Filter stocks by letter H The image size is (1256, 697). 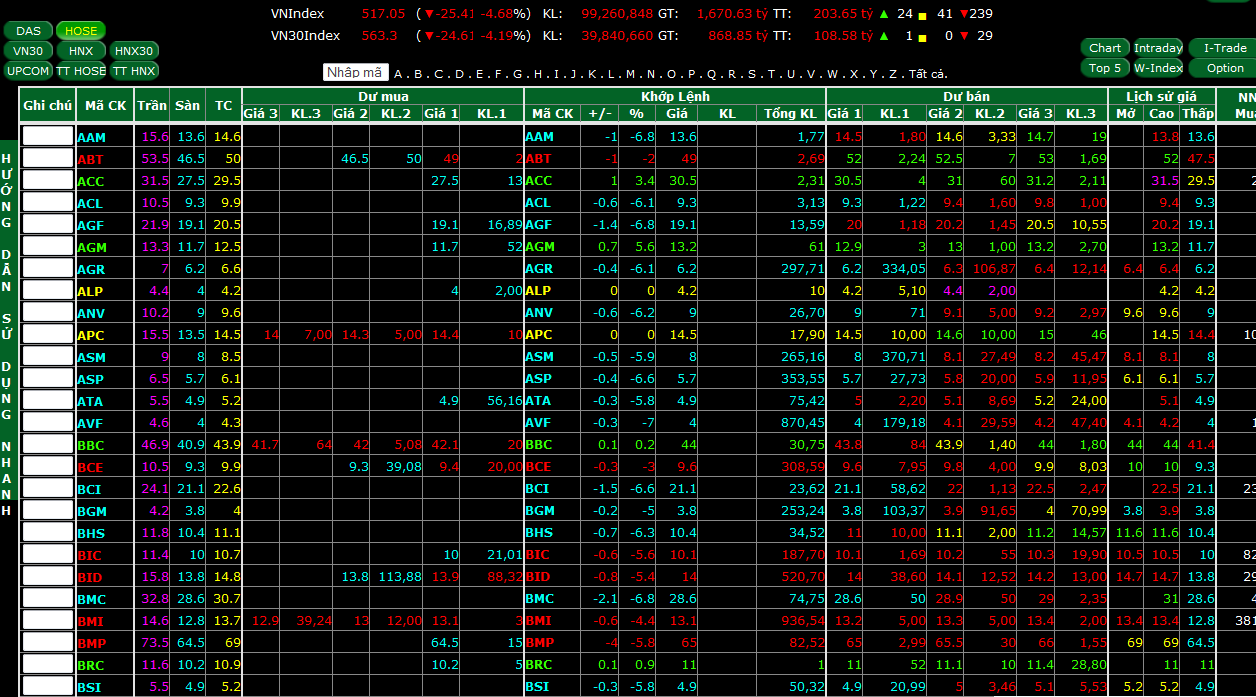pyautogui.click(x=538, y=73)
